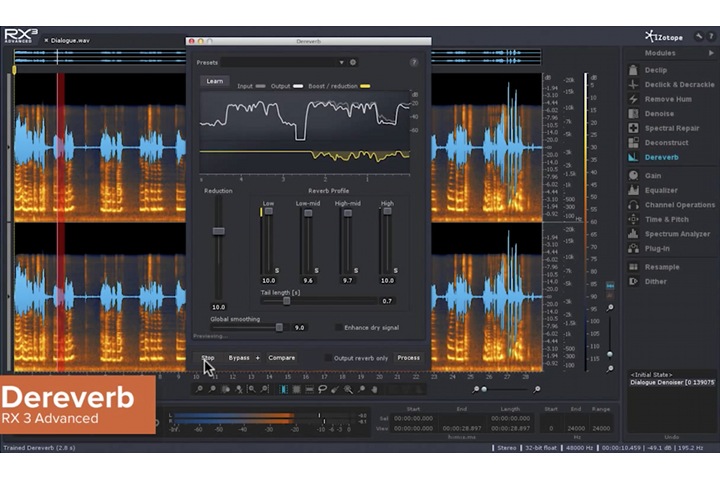This screenshot has width=720, height=480.
Task: Click the Tail length 0.7 field
Action: click(x=388, y=301)
